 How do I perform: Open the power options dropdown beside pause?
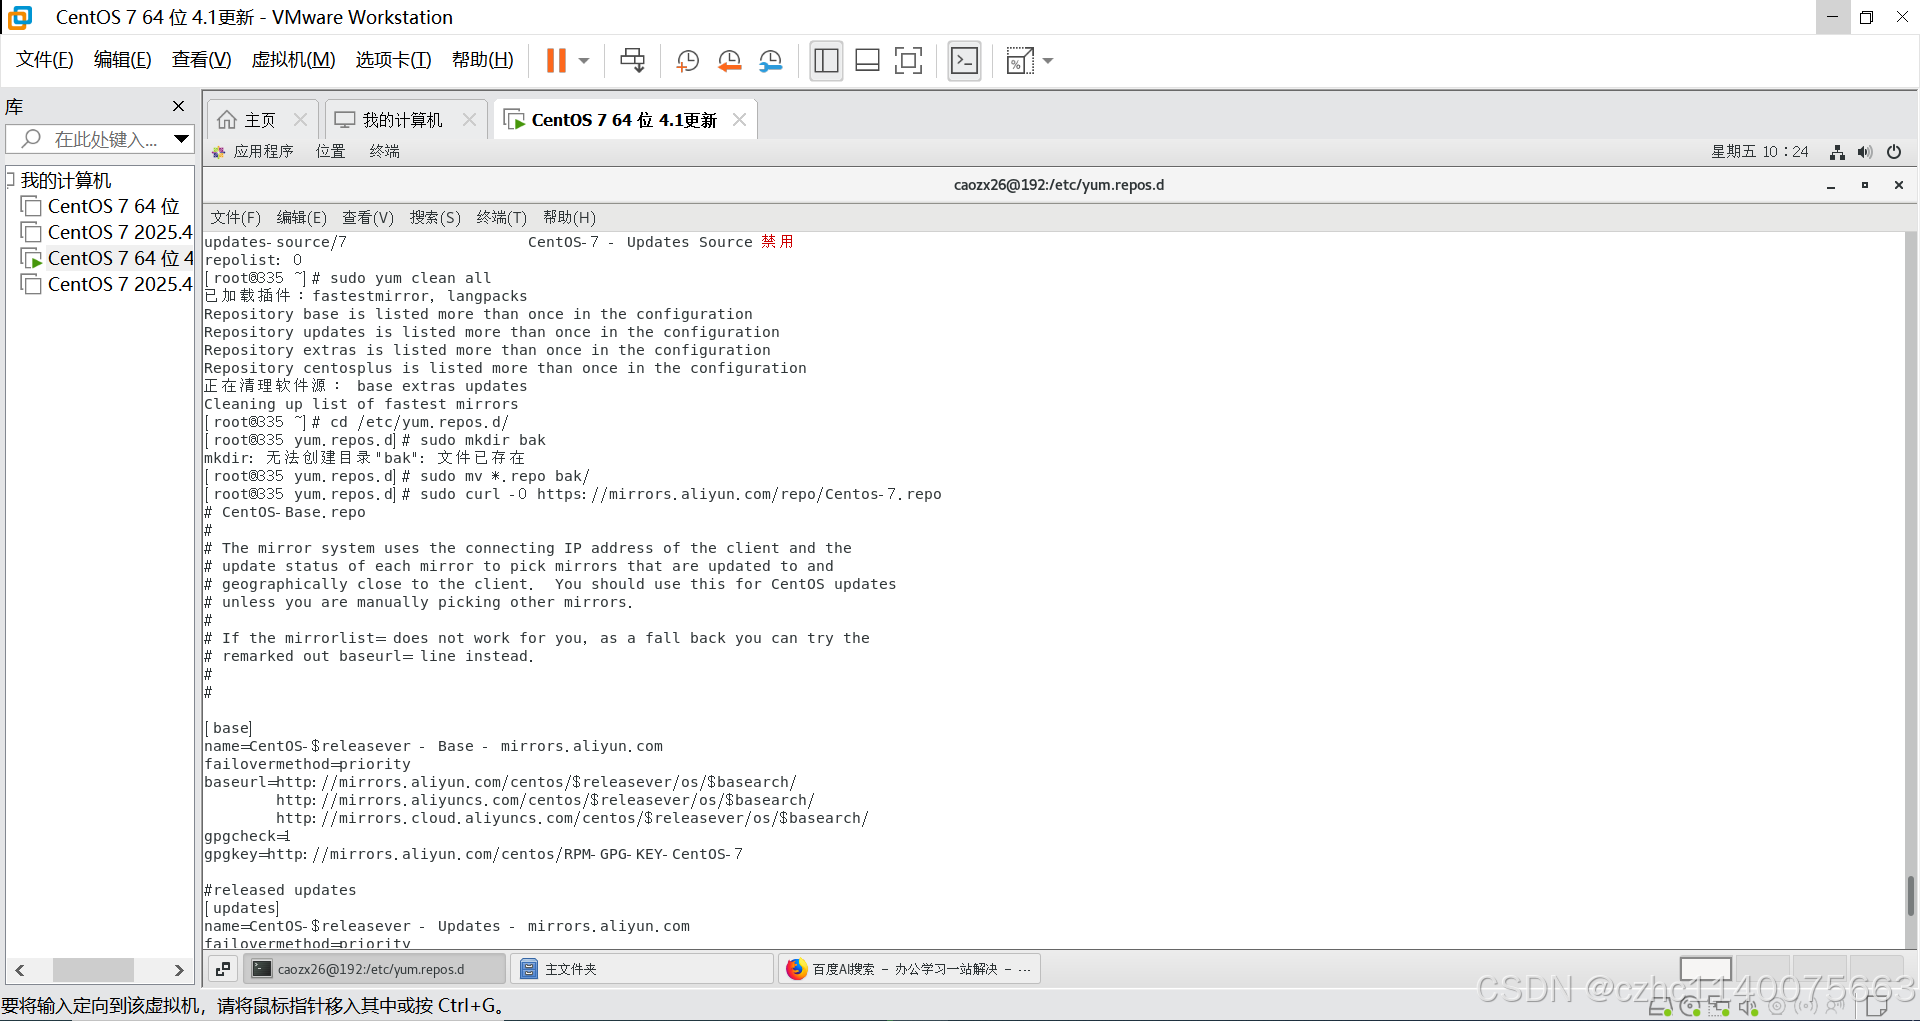pyautogui.click(x=584, y=61)
